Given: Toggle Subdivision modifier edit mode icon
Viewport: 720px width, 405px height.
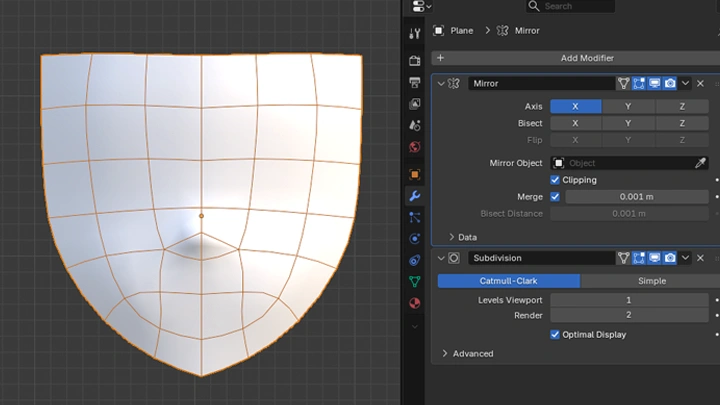Looking at the screenshot, I should [x=637, y=258].
